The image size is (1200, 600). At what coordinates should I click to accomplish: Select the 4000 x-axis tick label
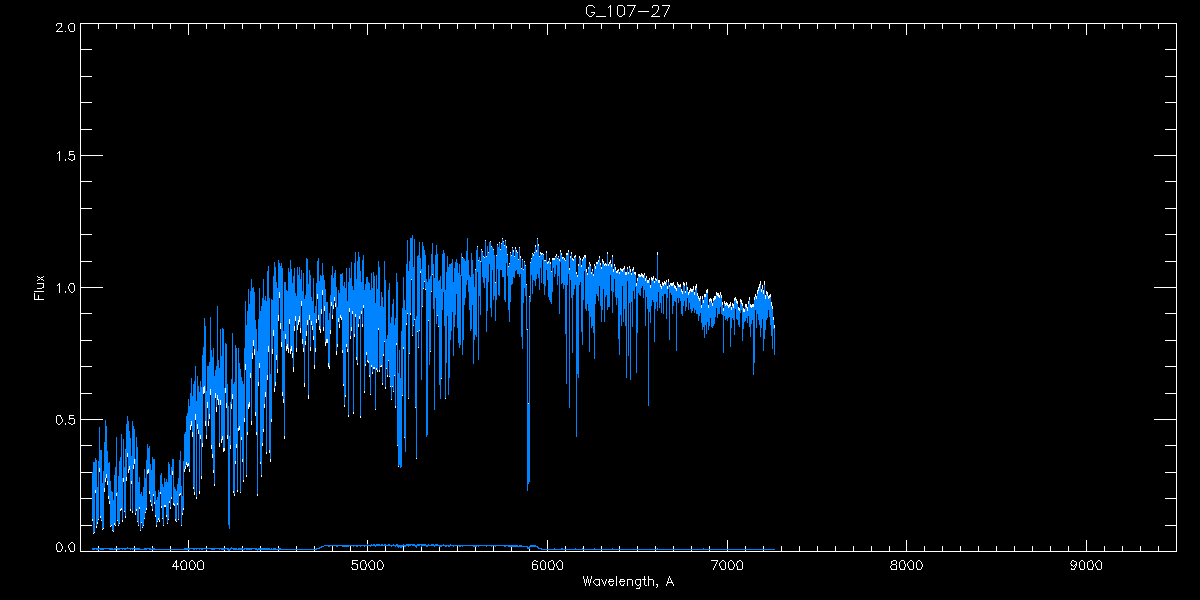click(x=188, y=565)
